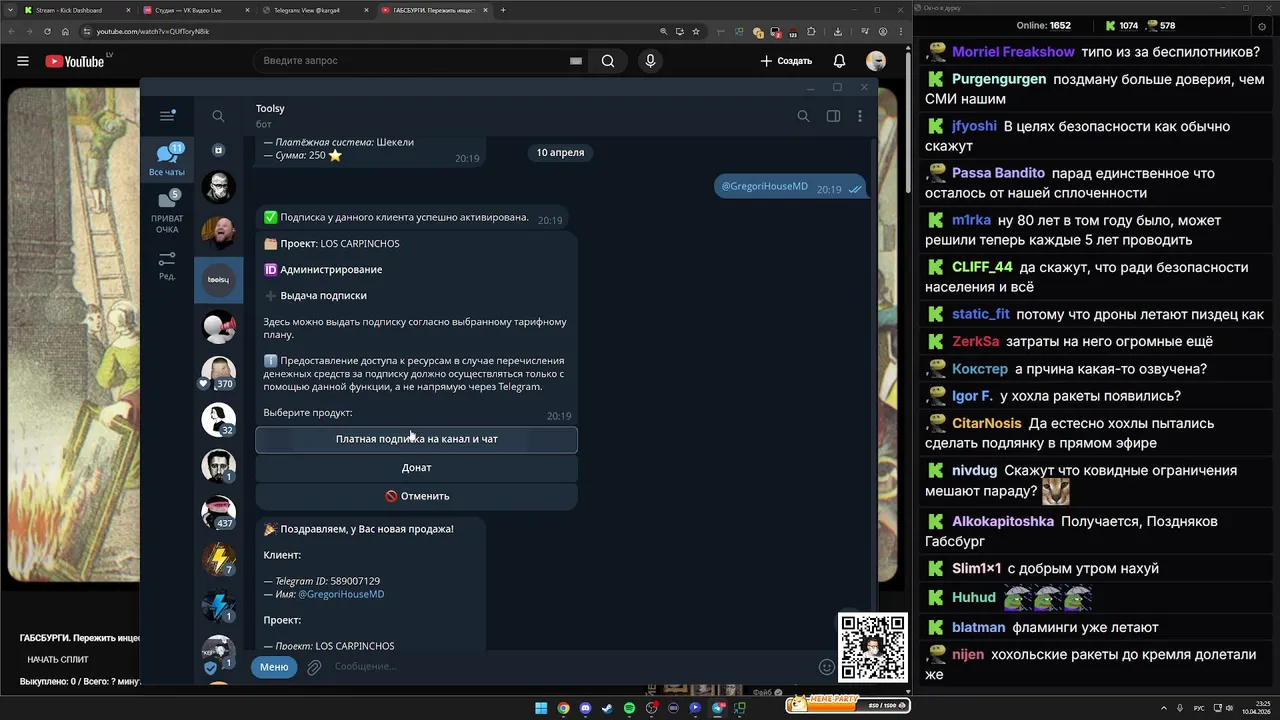1280x720 pixels.
Task: Open the YouTube on-screen keyboard icon
Action: (x=576, y=61)
